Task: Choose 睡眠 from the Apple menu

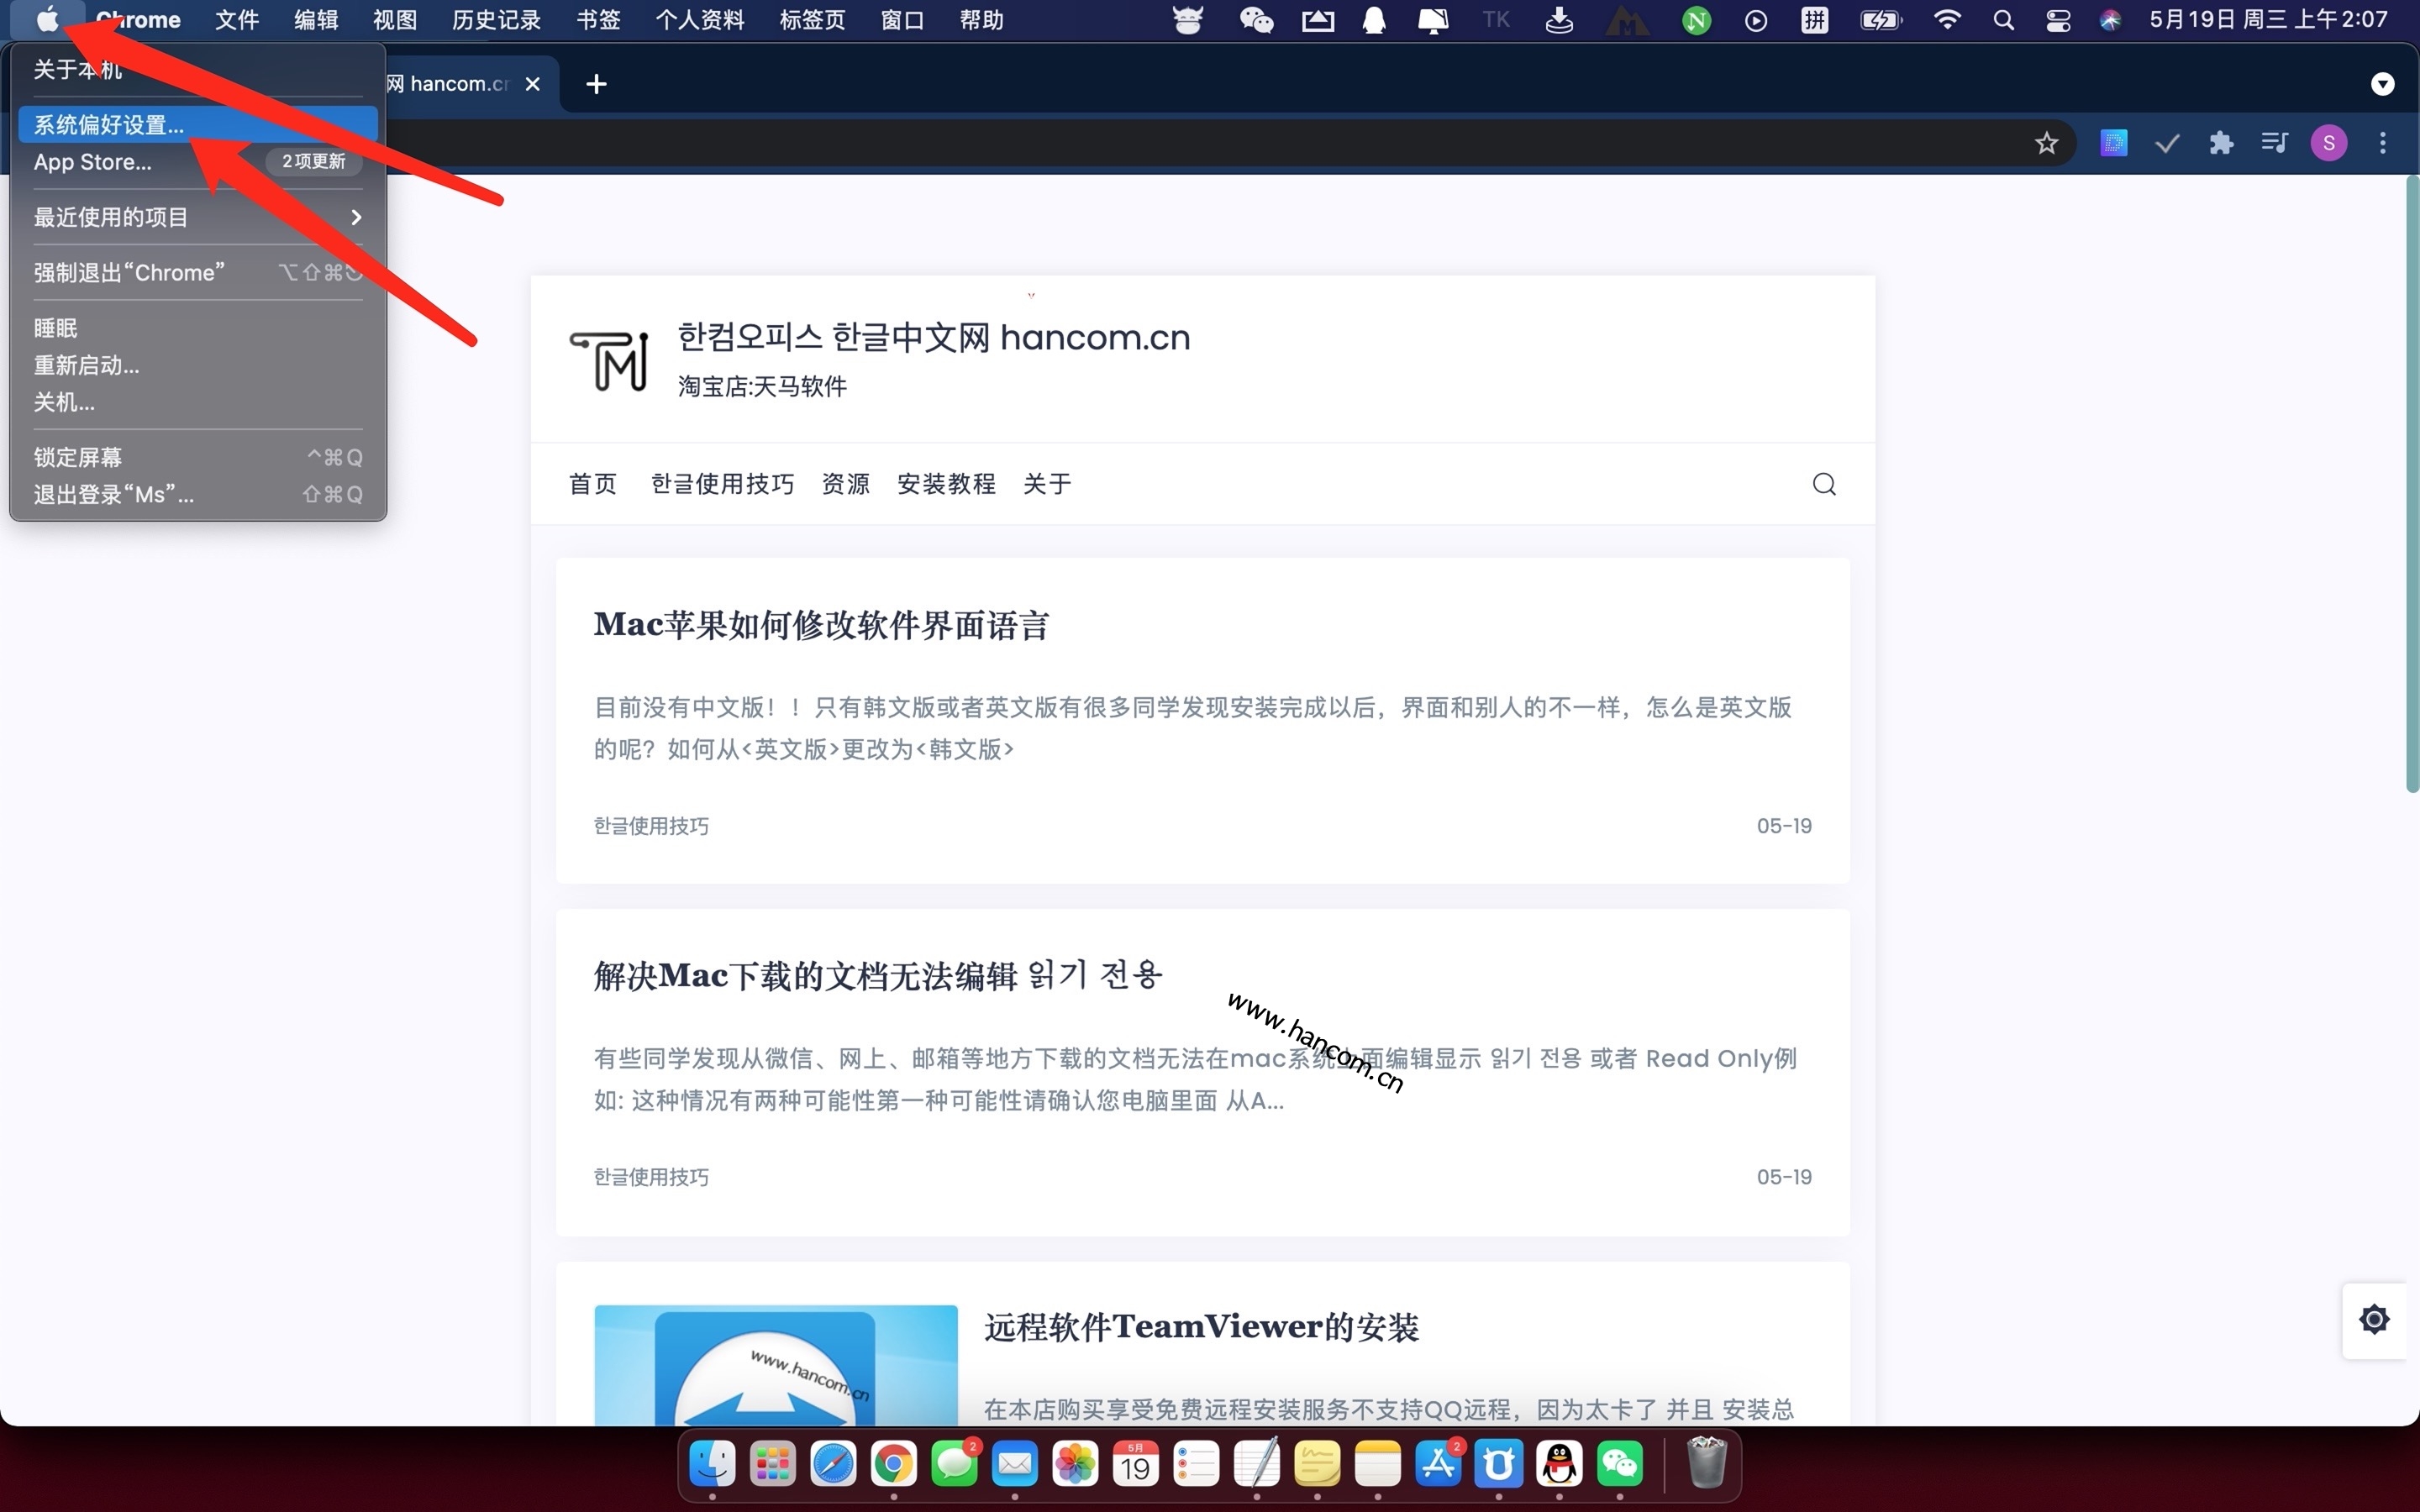Action: point(198,328)
